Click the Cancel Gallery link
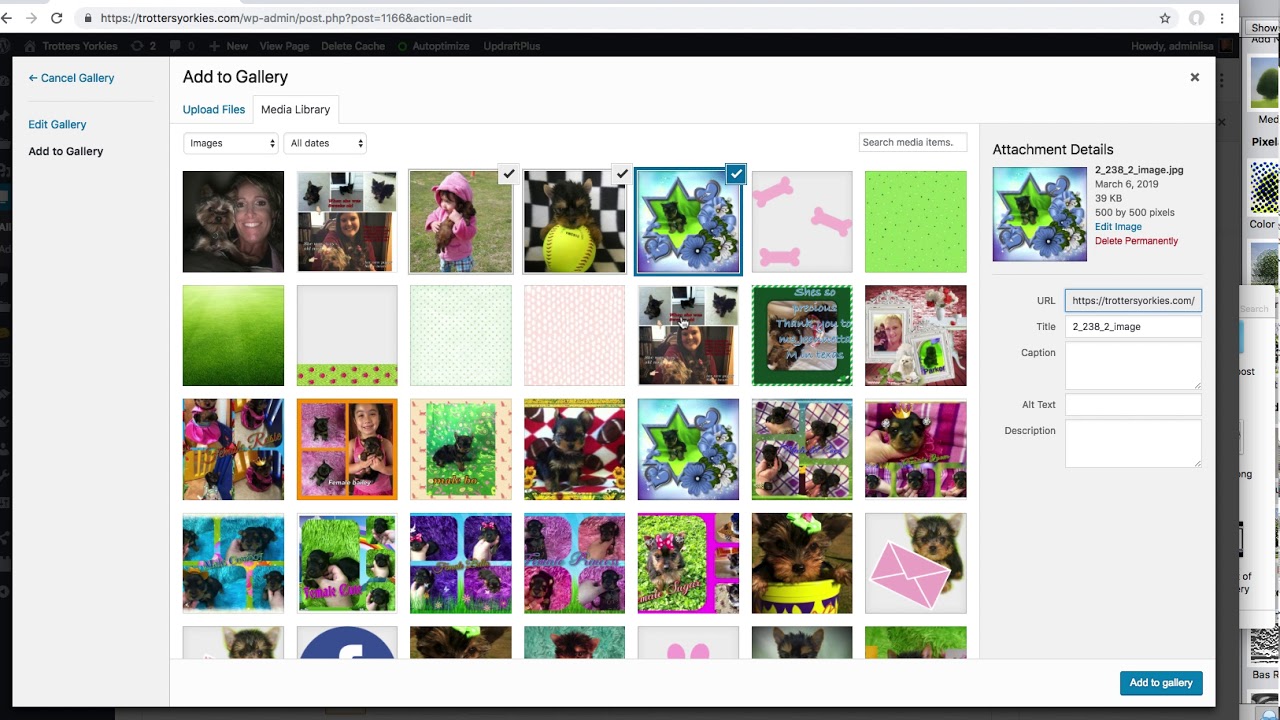The image size is (1280, 720). 71,78
